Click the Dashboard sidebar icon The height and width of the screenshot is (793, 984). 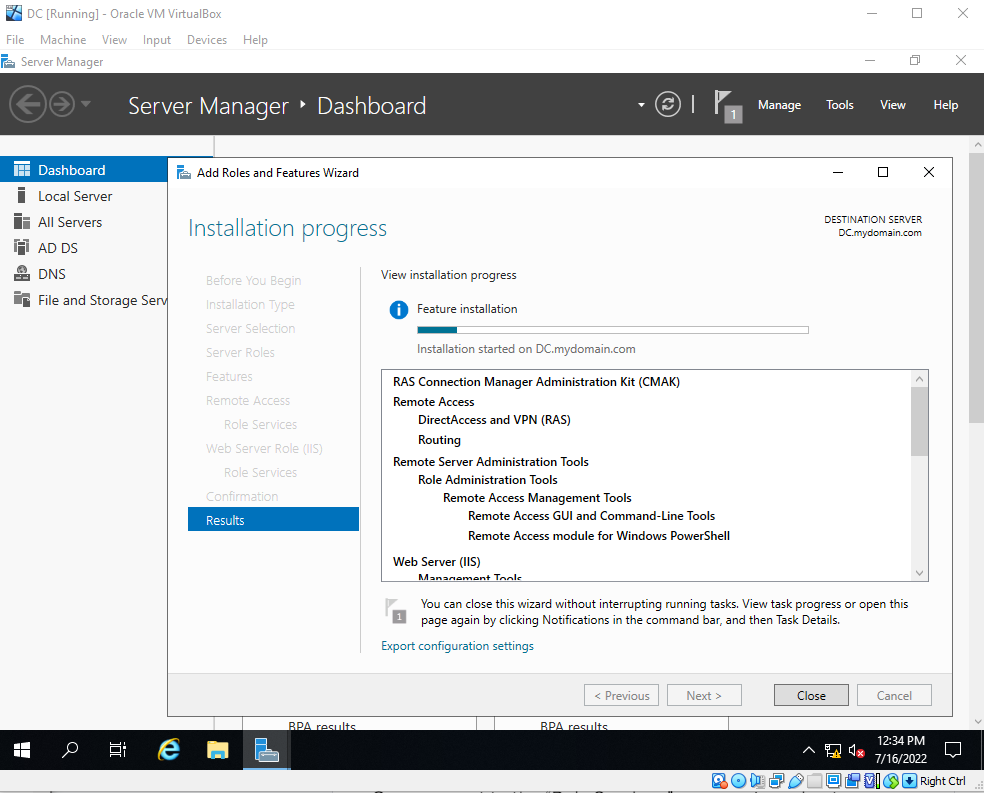click(x=22, y=169)
